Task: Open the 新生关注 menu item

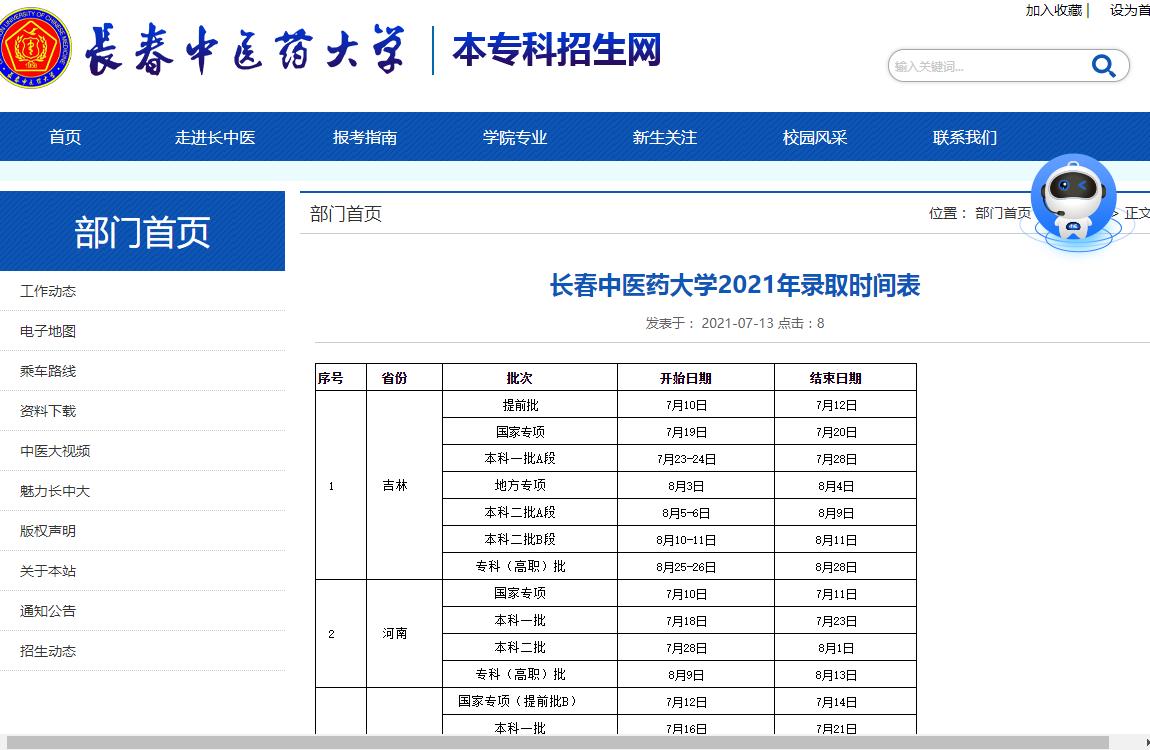Action: (x=664, y=137)
